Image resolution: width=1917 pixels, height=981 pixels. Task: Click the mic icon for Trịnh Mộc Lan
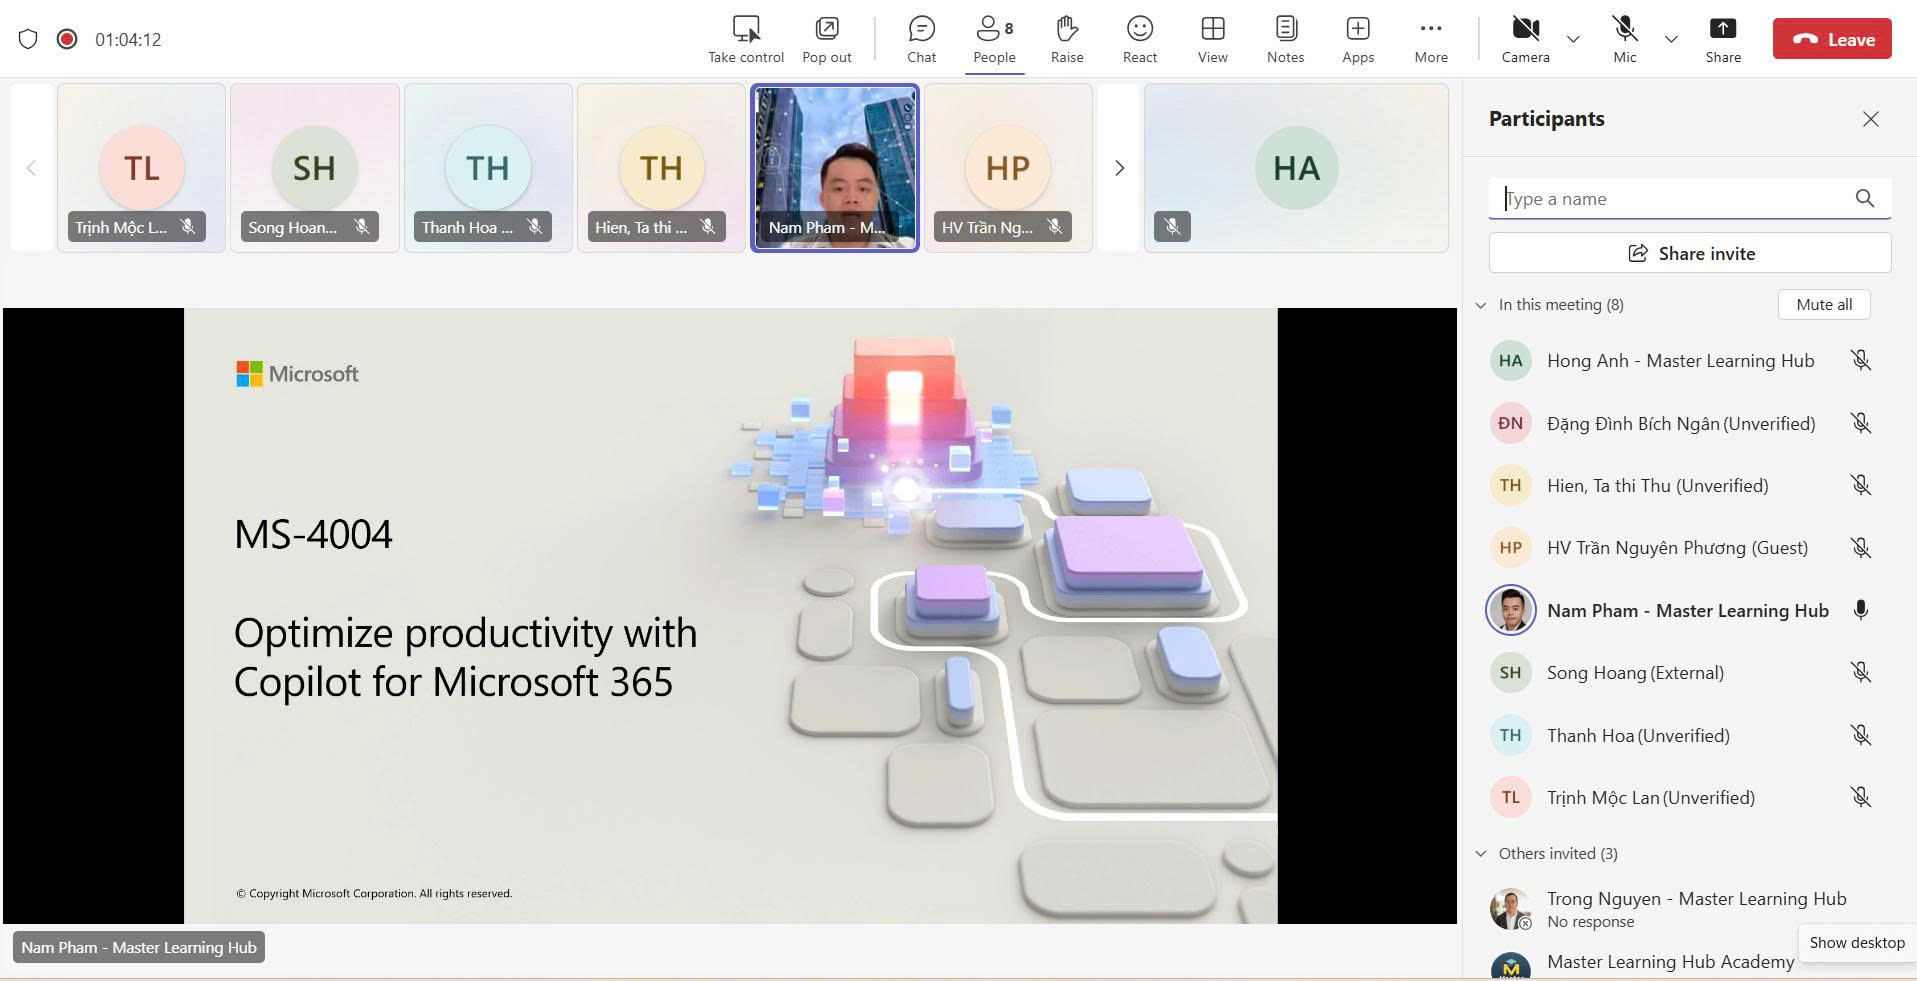click(1861, 798)
